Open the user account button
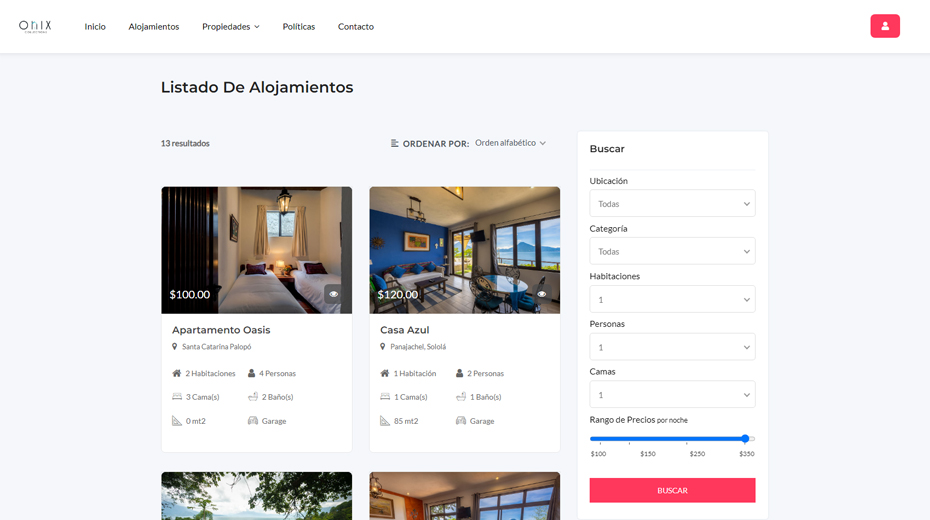 885,26
